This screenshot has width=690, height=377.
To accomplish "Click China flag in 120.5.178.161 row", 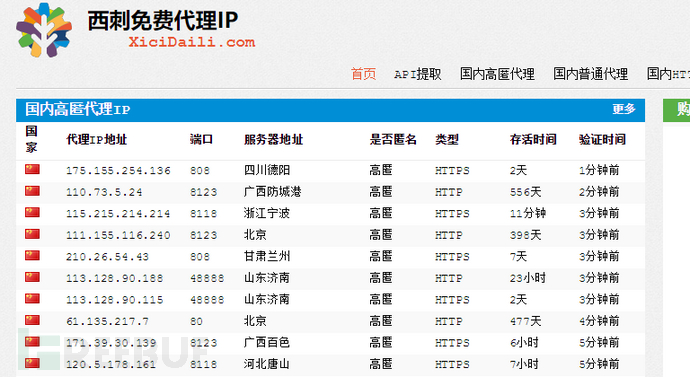I will click(x=32, y=363).
